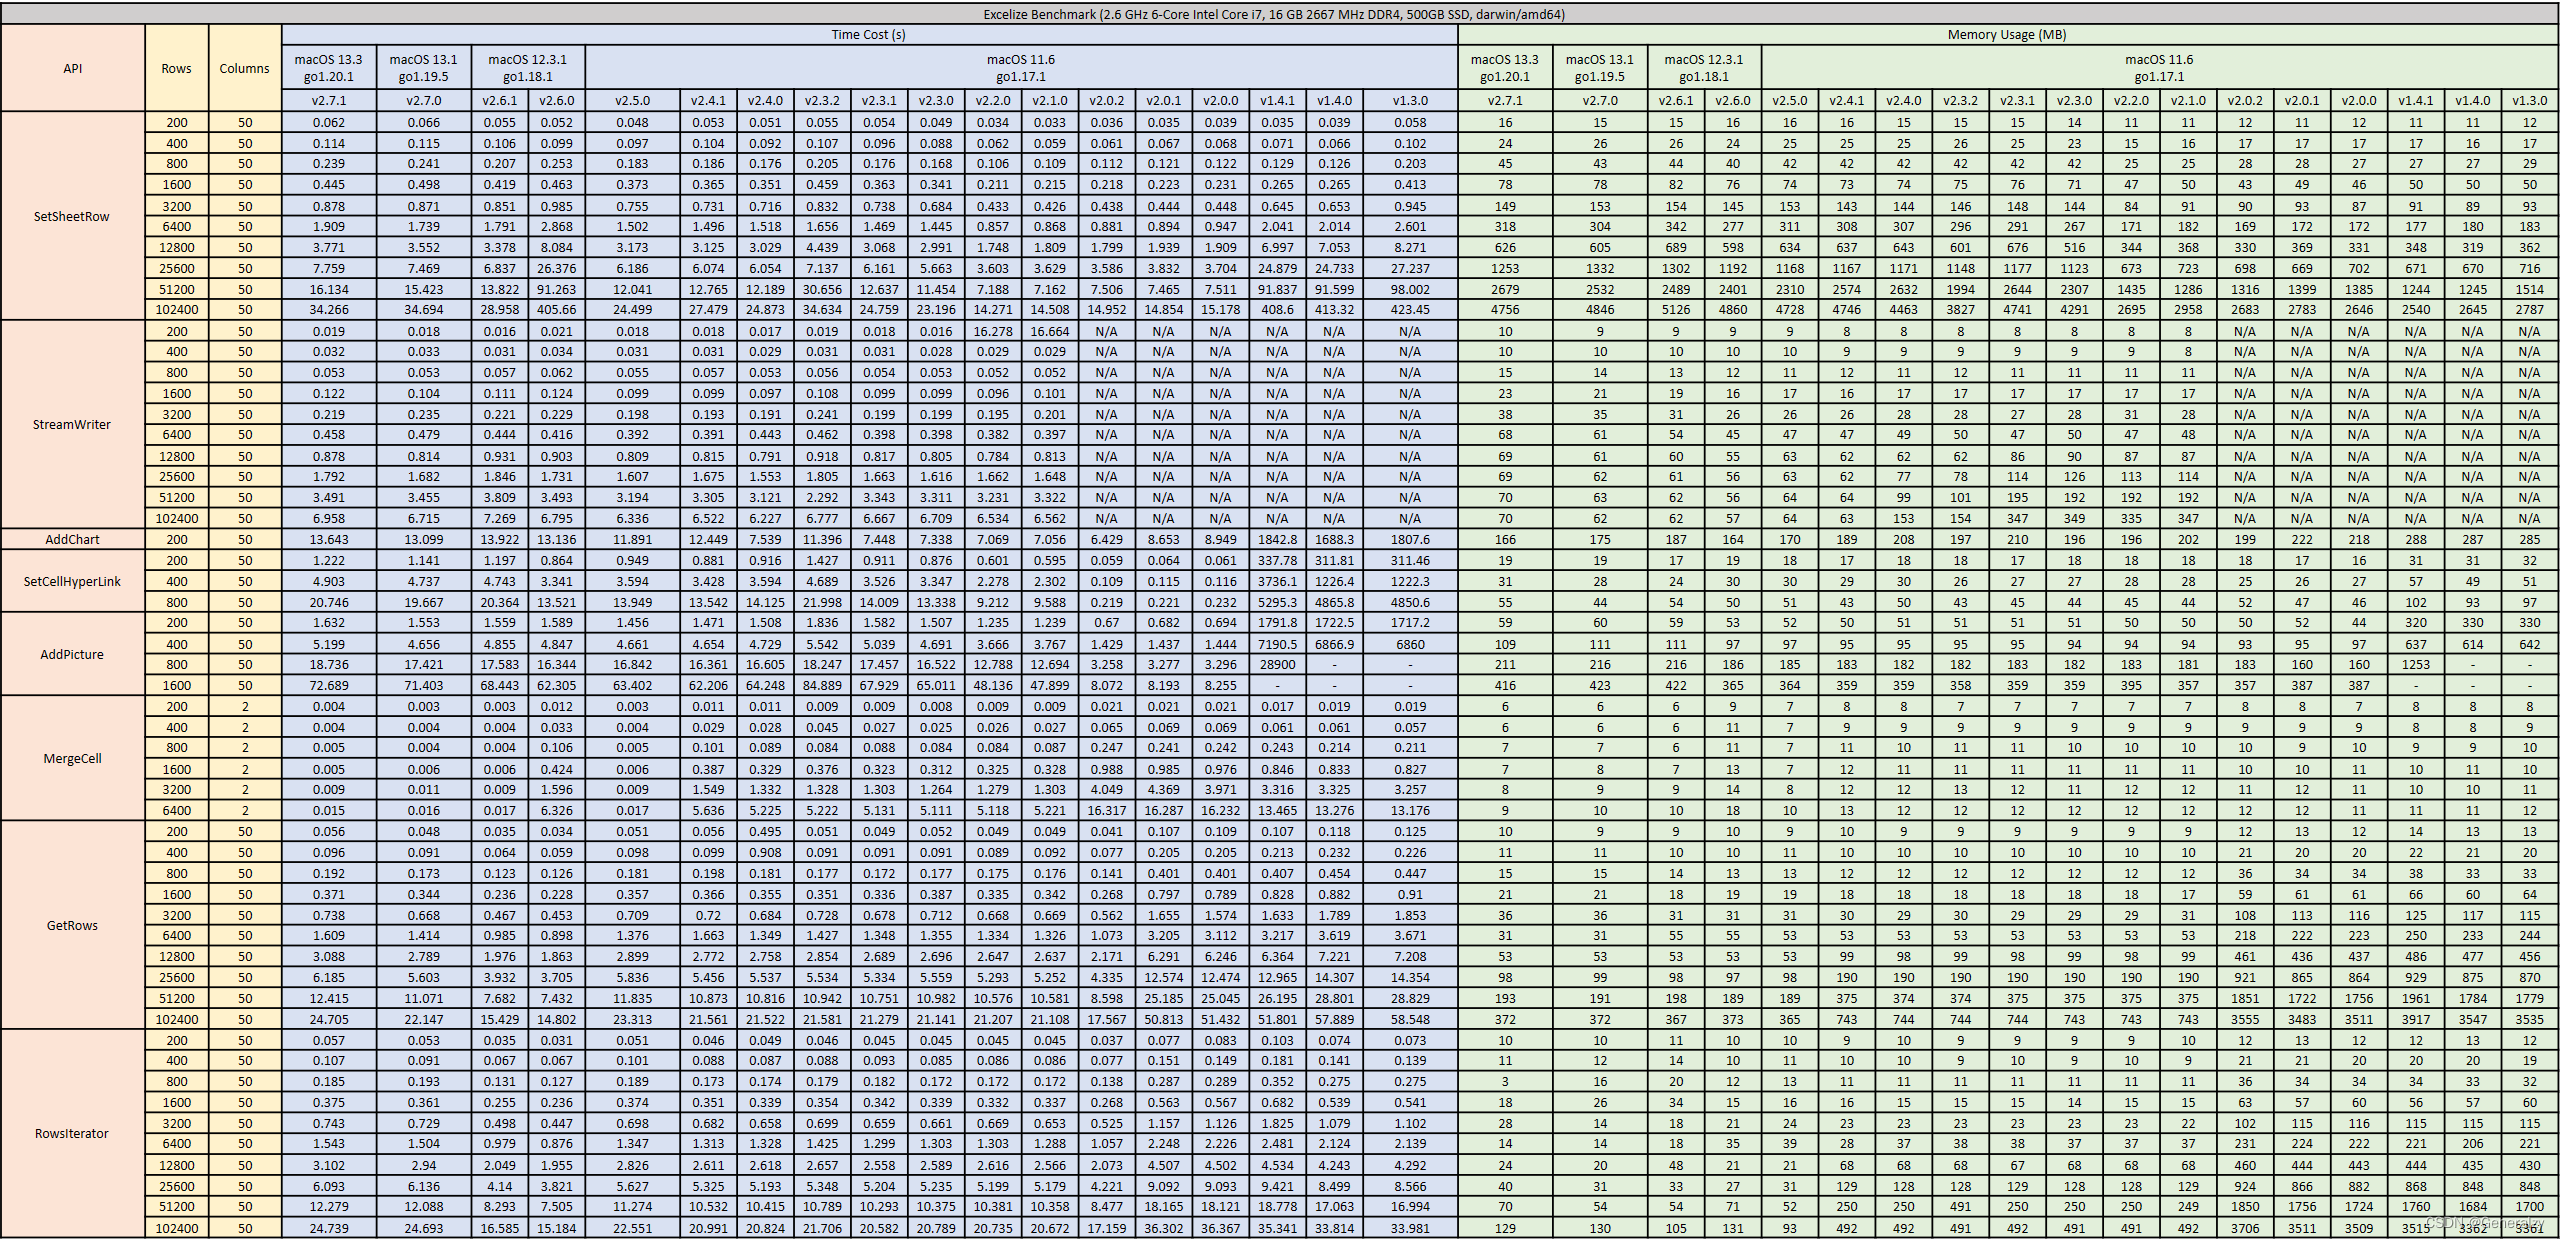The image size is (2560, 1240).
Task: Select the RowsIterator API label cell
Action: (72, 1134)
